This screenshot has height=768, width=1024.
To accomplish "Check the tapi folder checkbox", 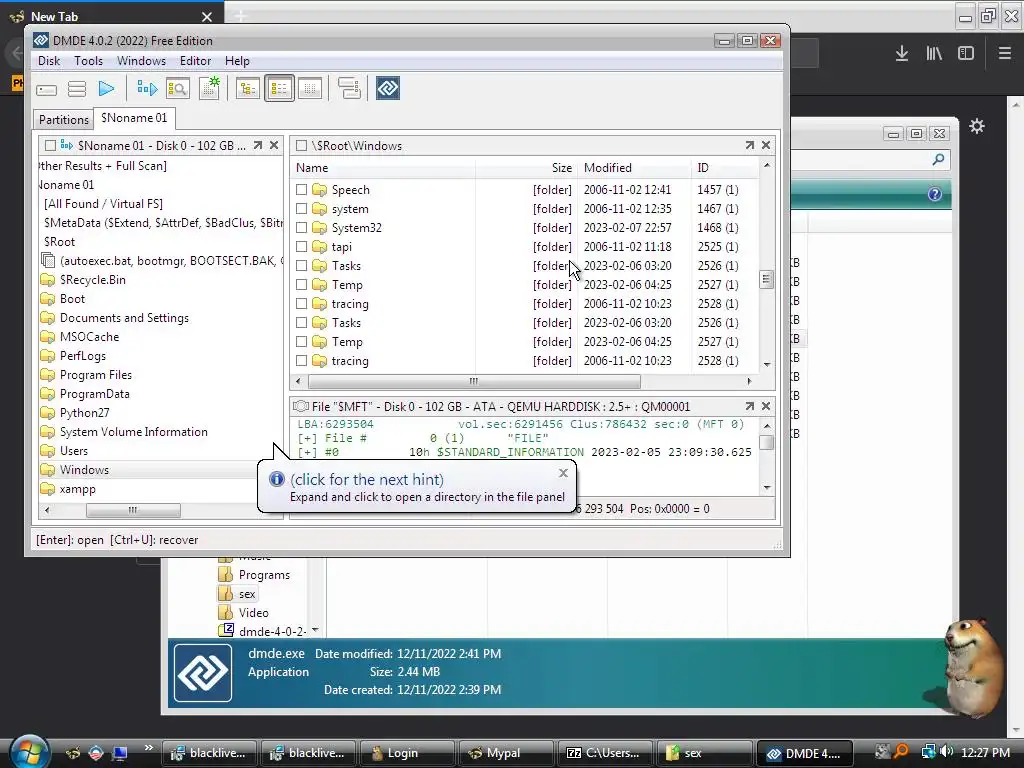I will coord(301,246).
